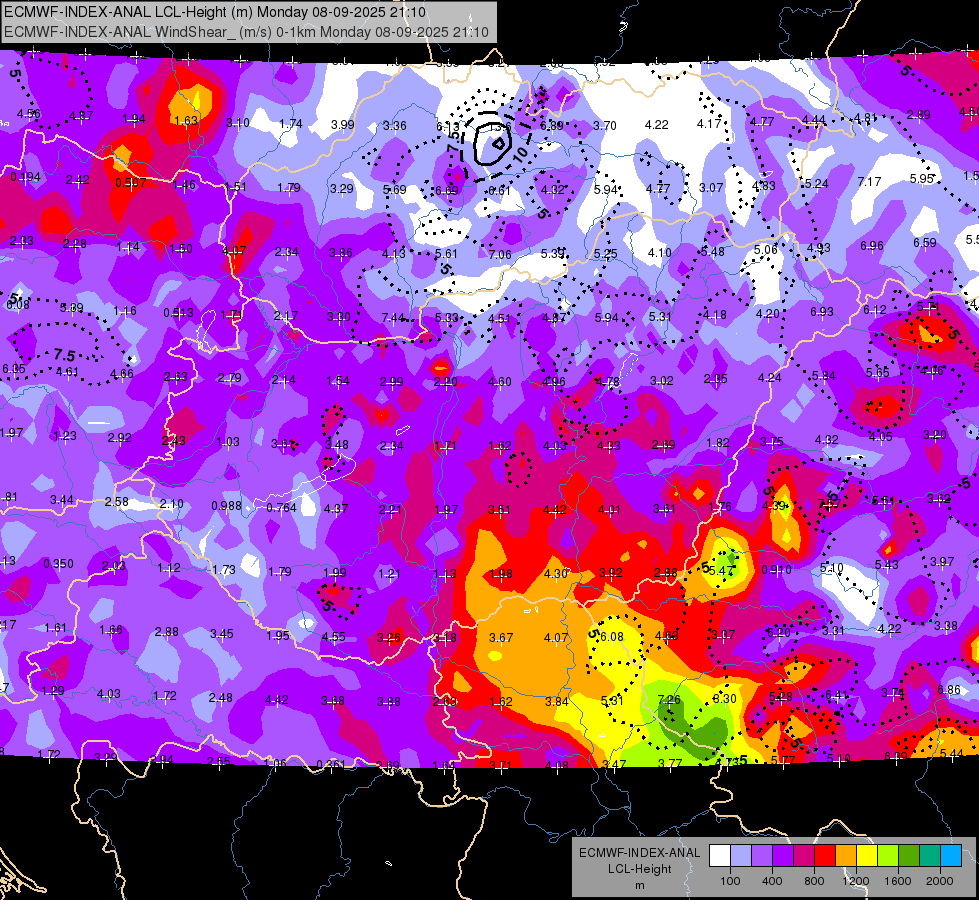Click the legend tick label 1200
The image size is (979, 900).
click(855, 881)
